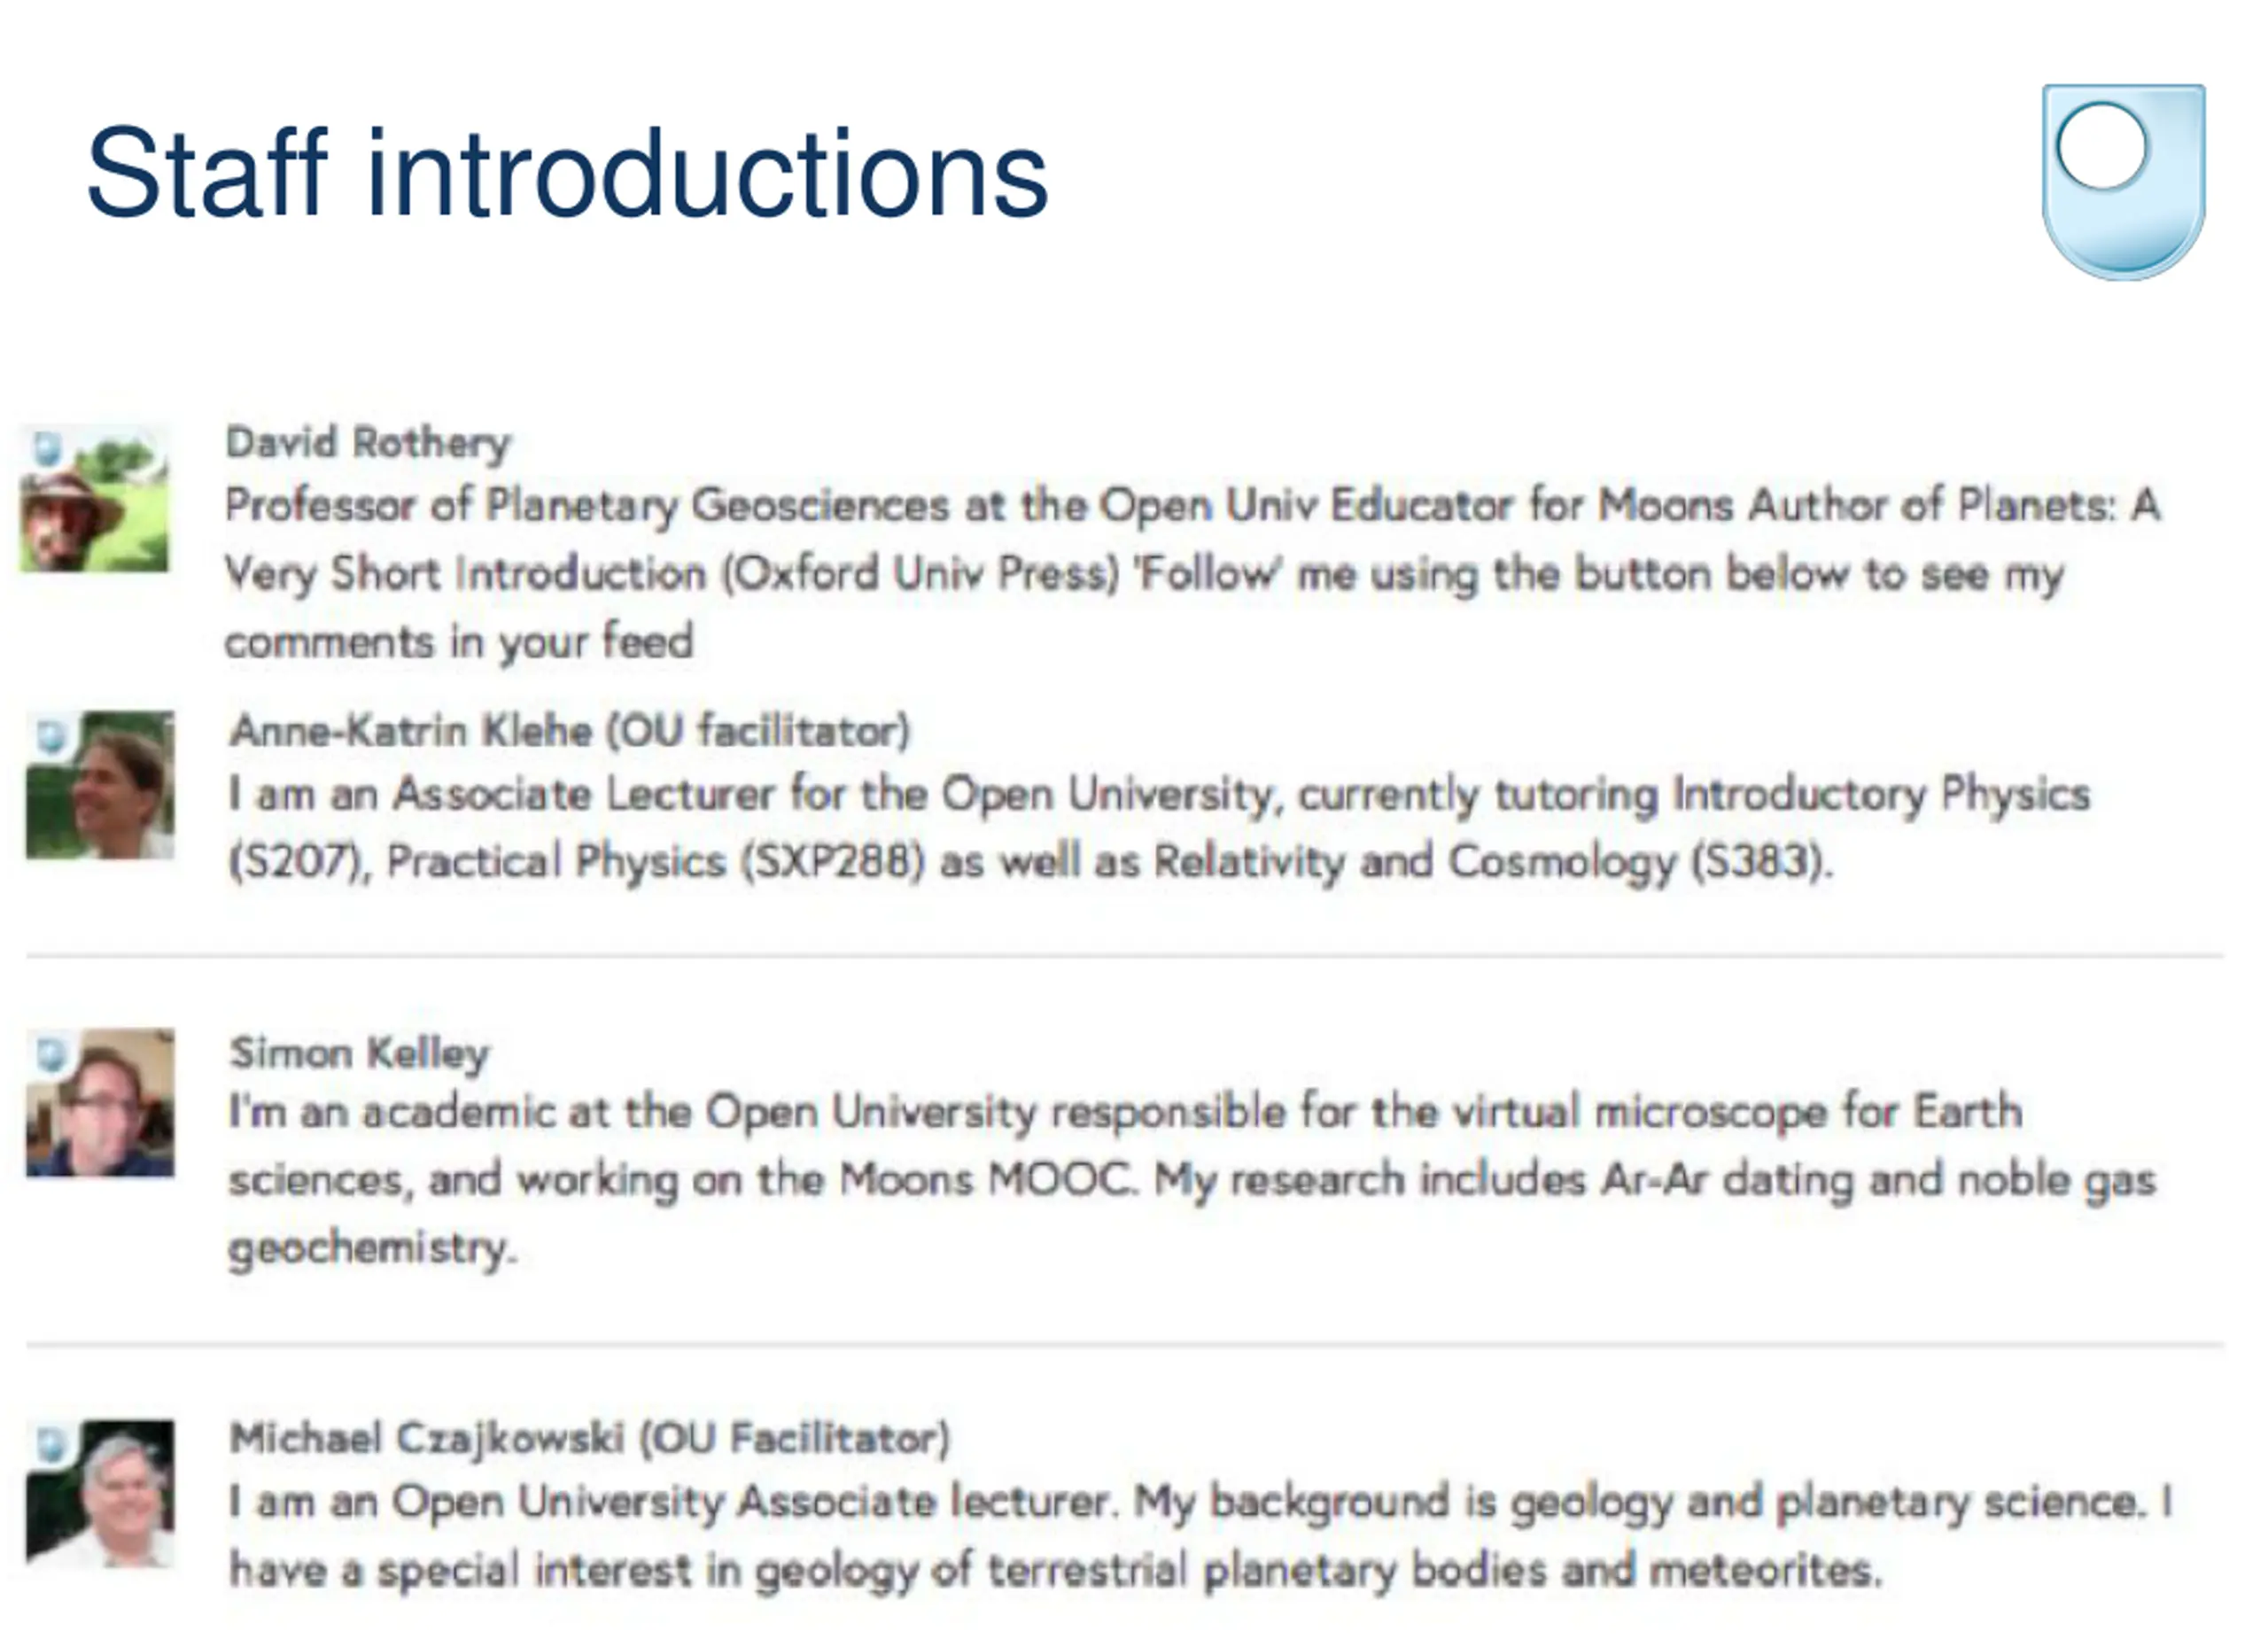The width and height of the screenshot is (2268, 1639).
Task: Click the text 'comments in your feed'
Action: (459, 641)
